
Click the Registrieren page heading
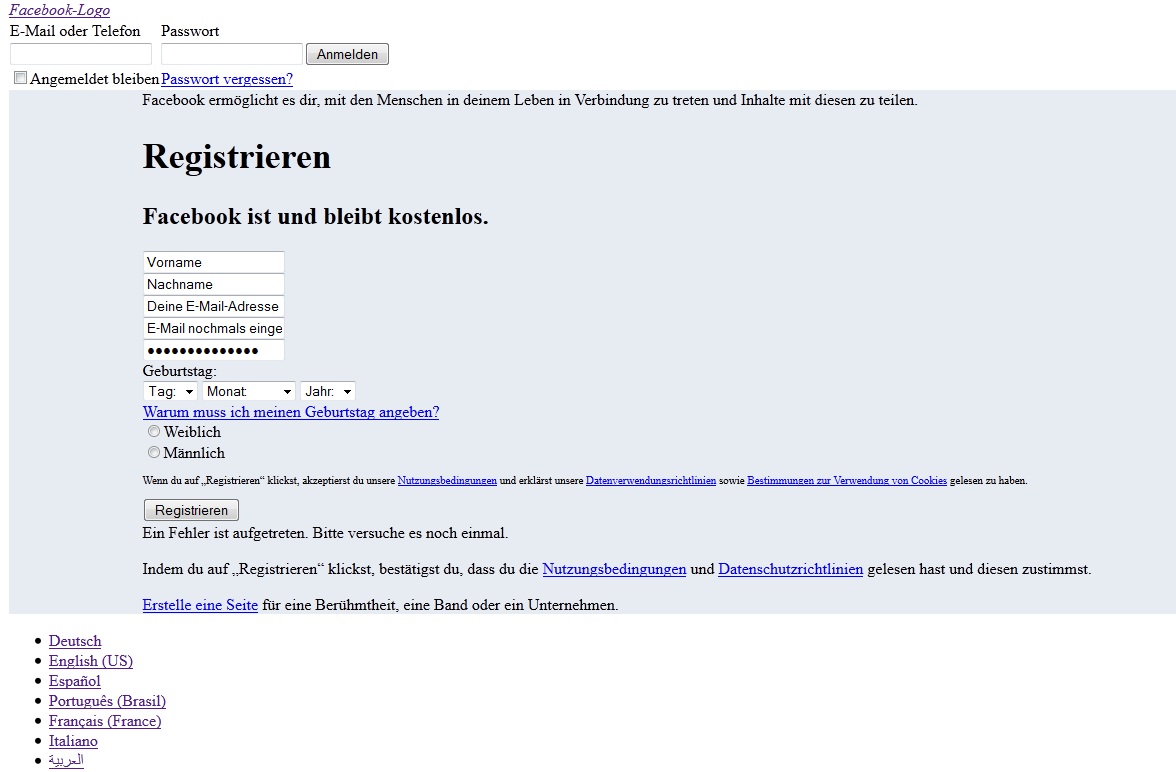[236, 157]
